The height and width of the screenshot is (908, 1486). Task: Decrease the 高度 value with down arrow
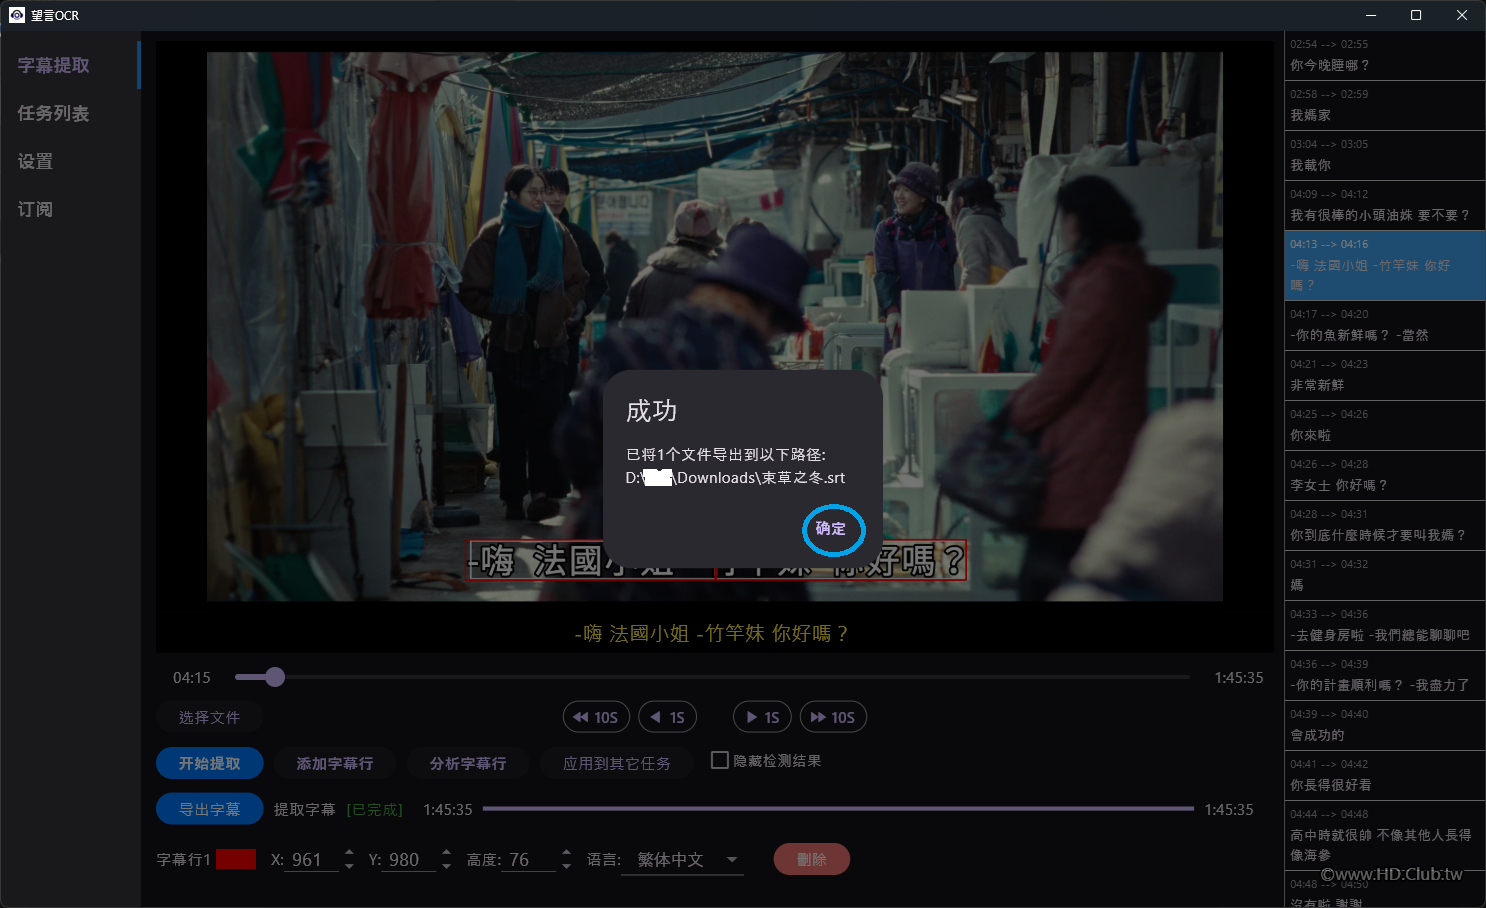[x=566, y=866]
